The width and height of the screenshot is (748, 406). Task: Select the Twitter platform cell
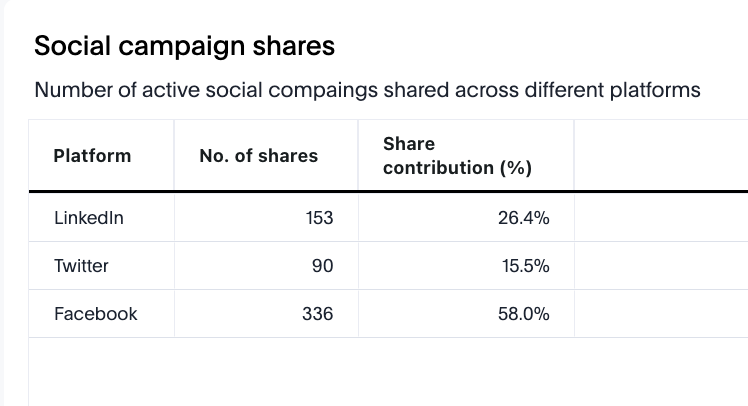[81, 266]
